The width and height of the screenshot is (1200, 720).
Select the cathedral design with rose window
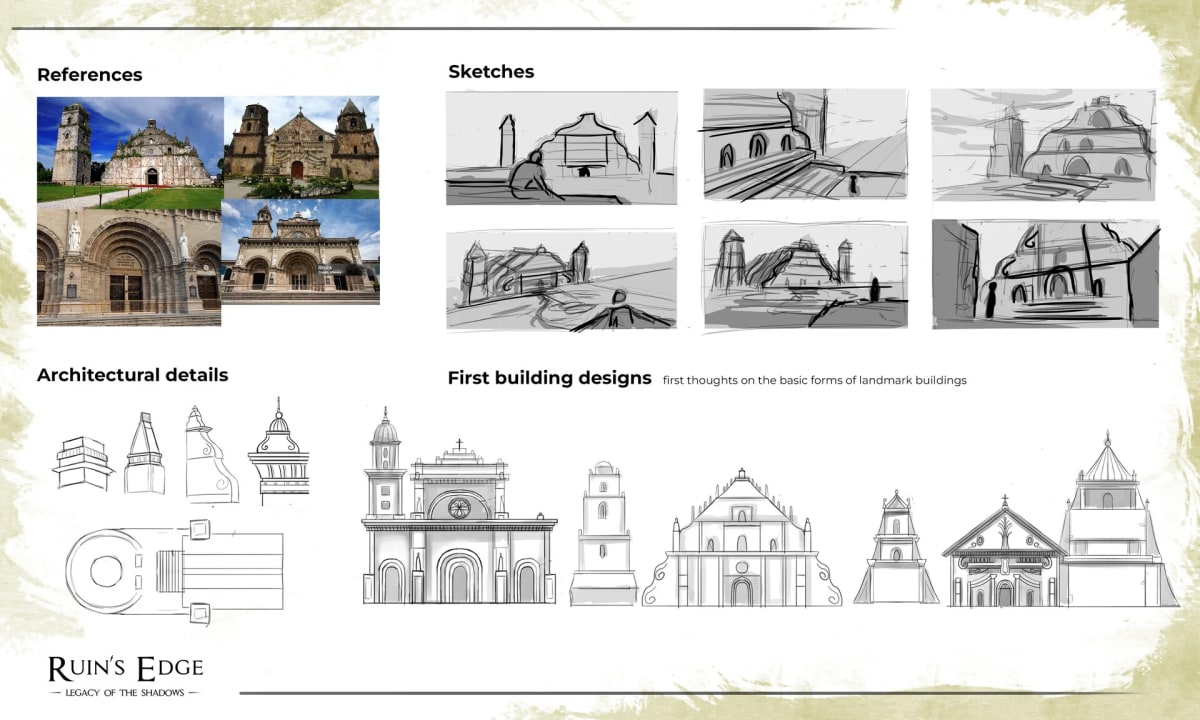coord(459,506)
